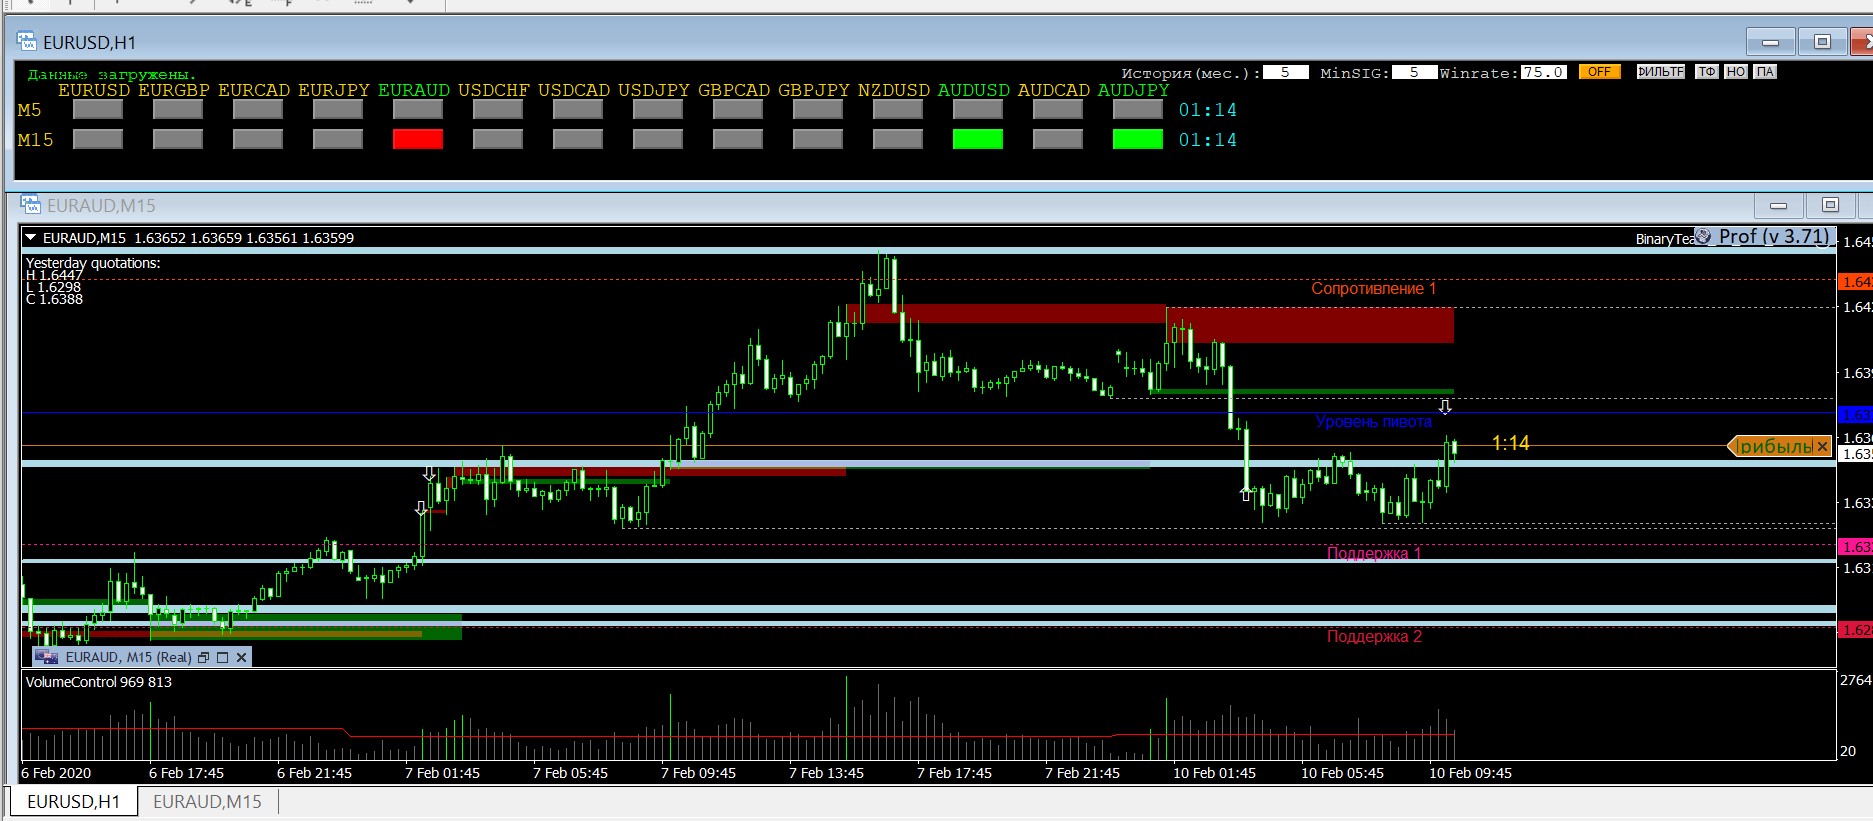
Task: Click the down arrow signal near the pivot line
Action: point(1445,406)
